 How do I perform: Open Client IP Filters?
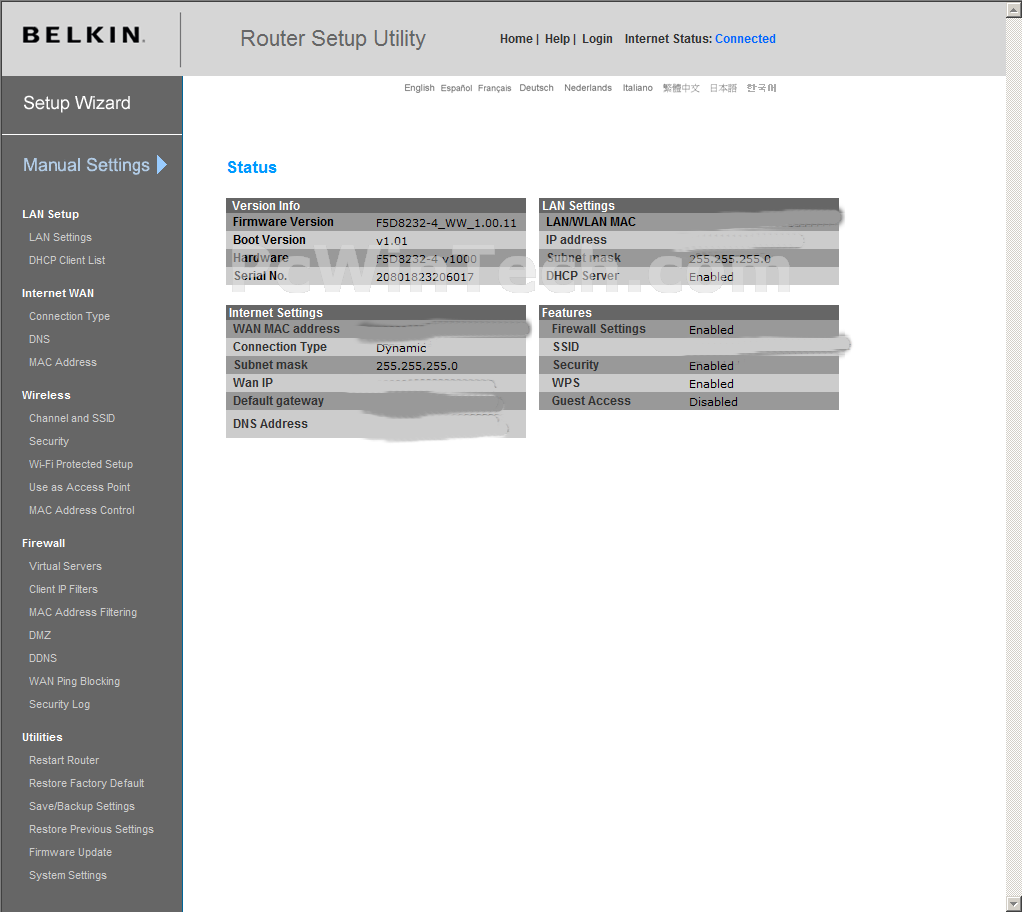click(63, 589)
